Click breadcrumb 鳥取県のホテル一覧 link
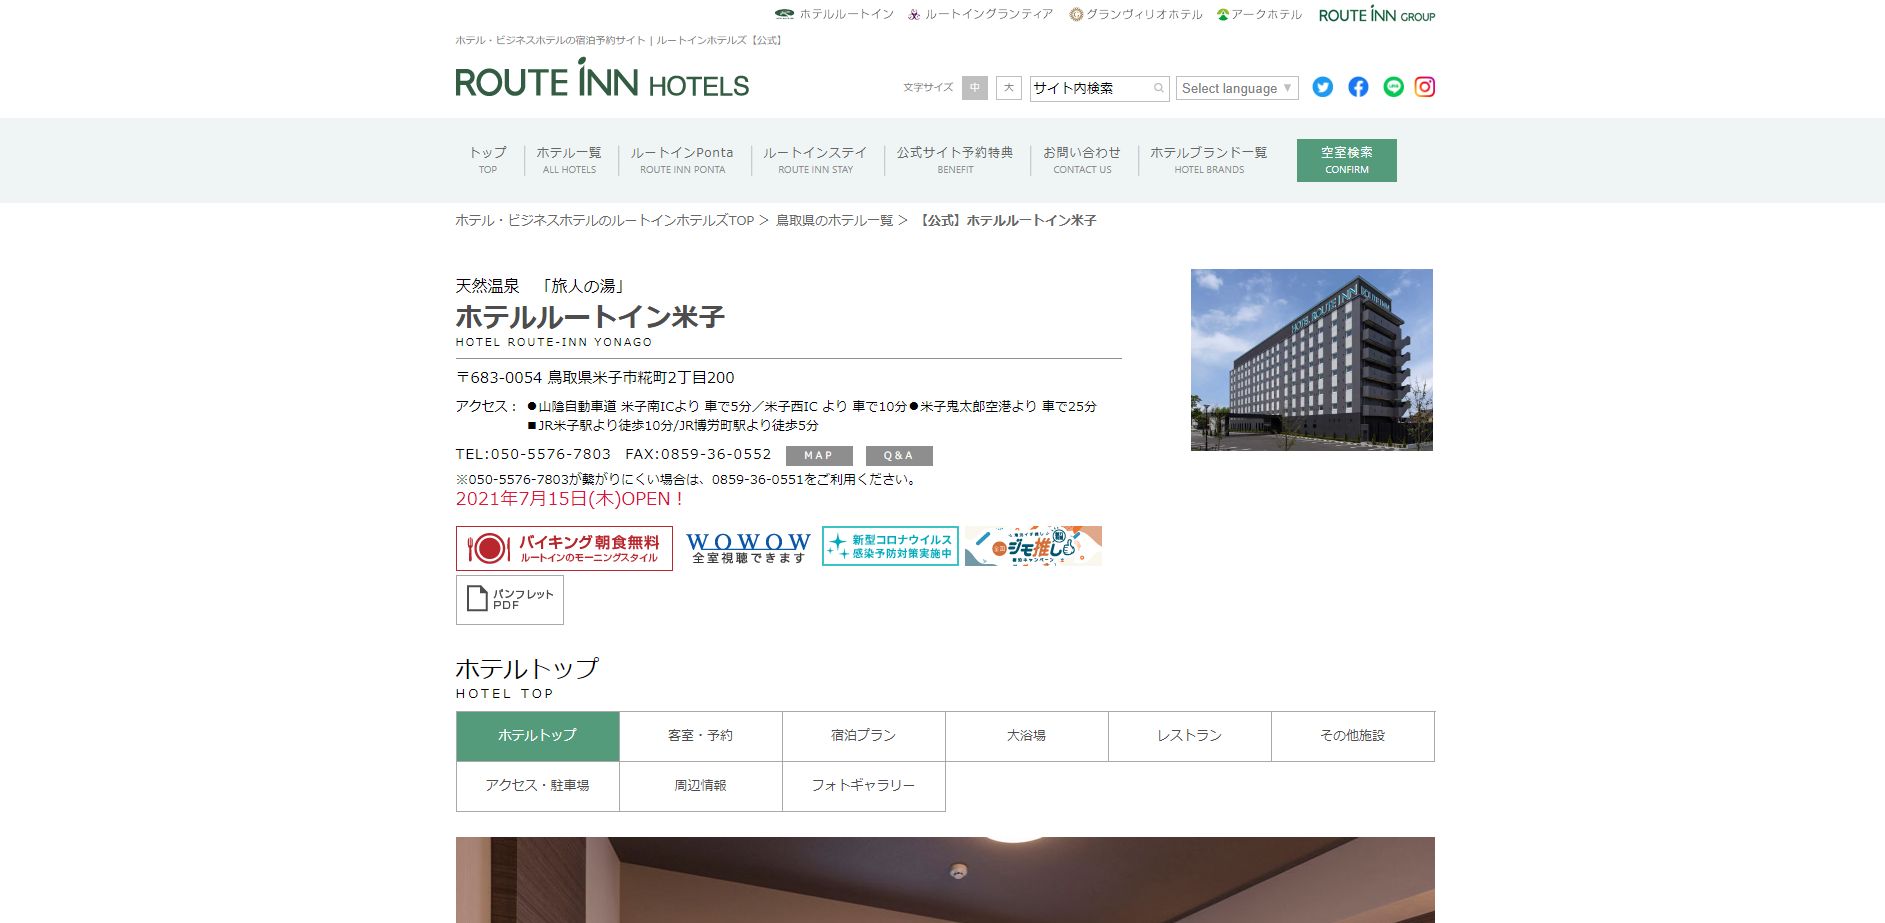This screenshot has height=923, width=1885. pyautogui.click(x=835, y=220)
